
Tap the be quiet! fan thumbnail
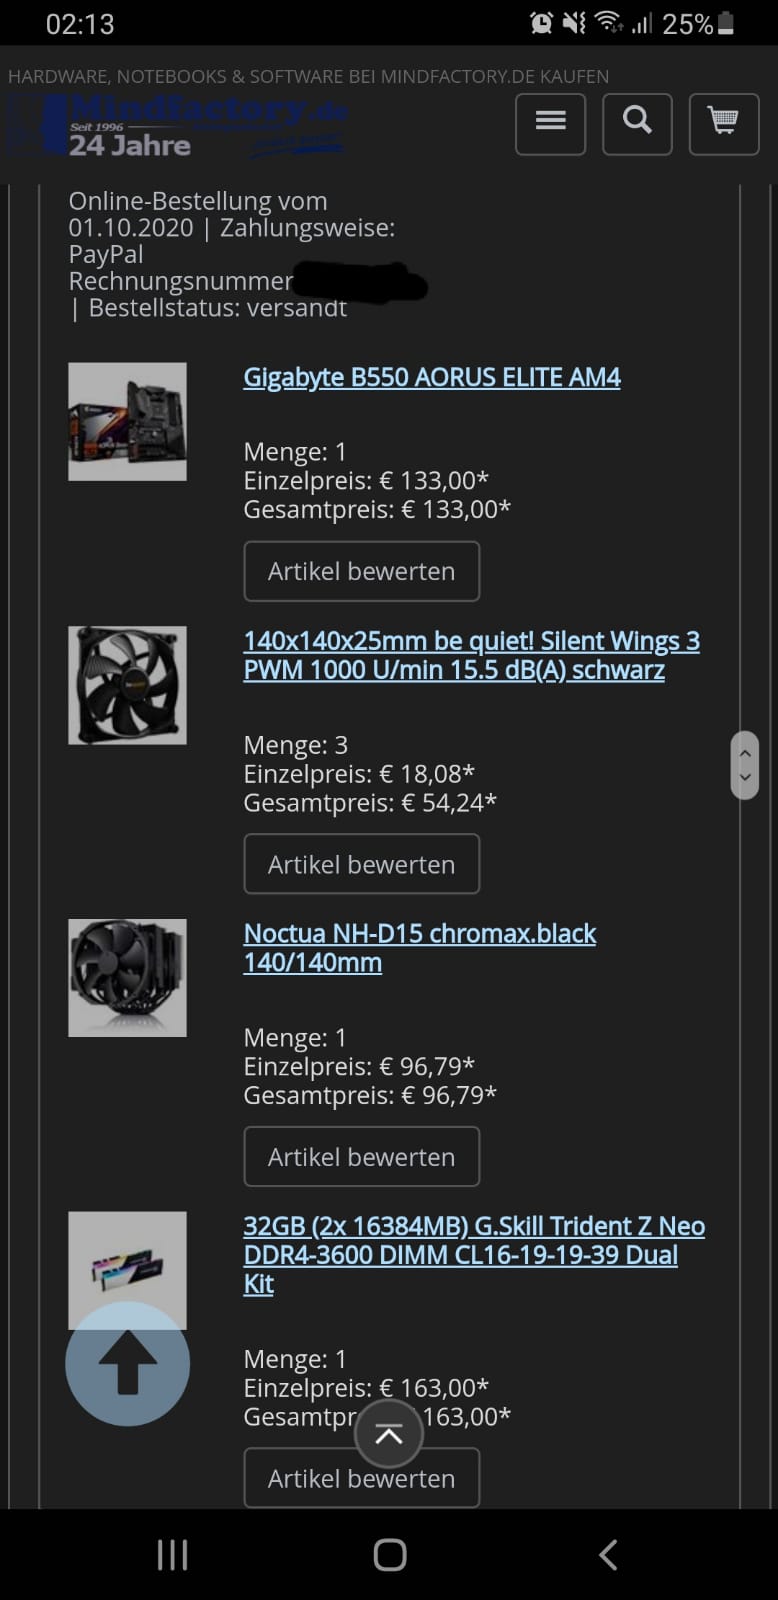(127, 685)
